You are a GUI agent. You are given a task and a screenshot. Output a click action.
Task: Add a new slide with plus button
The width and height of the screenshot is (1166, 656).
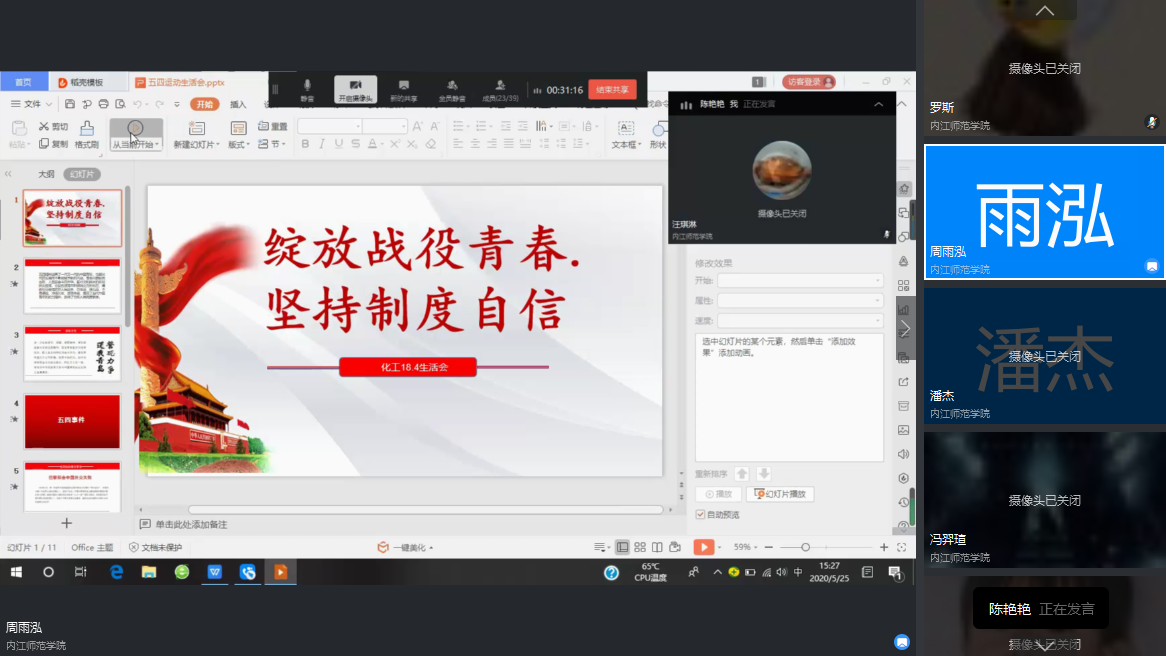click(x=66, y=524)
